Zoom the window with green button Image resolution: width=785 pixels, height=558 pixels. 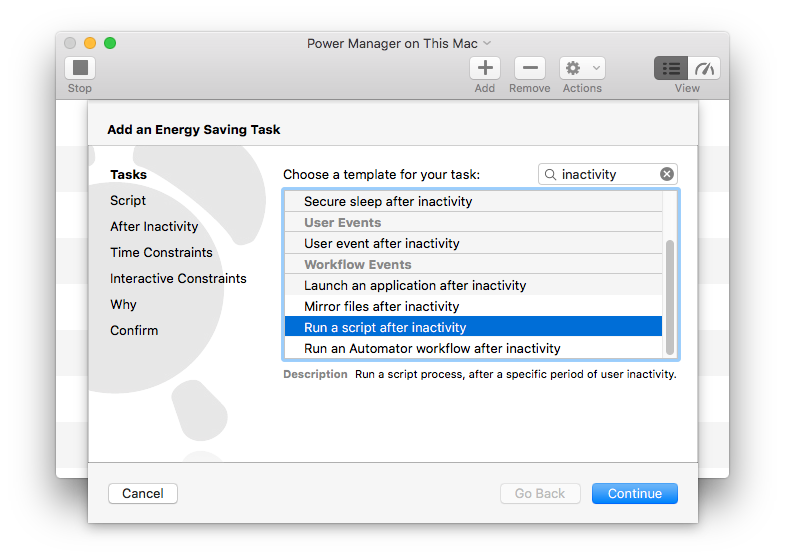tap(110, 43)
